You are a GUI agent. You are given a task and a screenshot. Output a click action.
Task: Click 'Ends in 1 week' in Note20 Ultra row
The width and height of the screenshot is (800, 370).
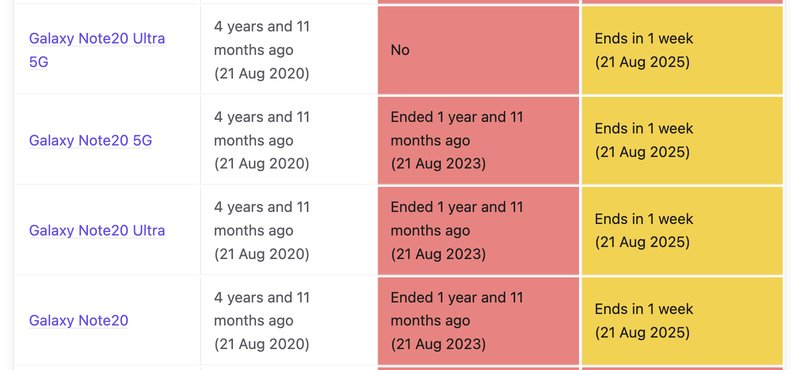point(644,219)
